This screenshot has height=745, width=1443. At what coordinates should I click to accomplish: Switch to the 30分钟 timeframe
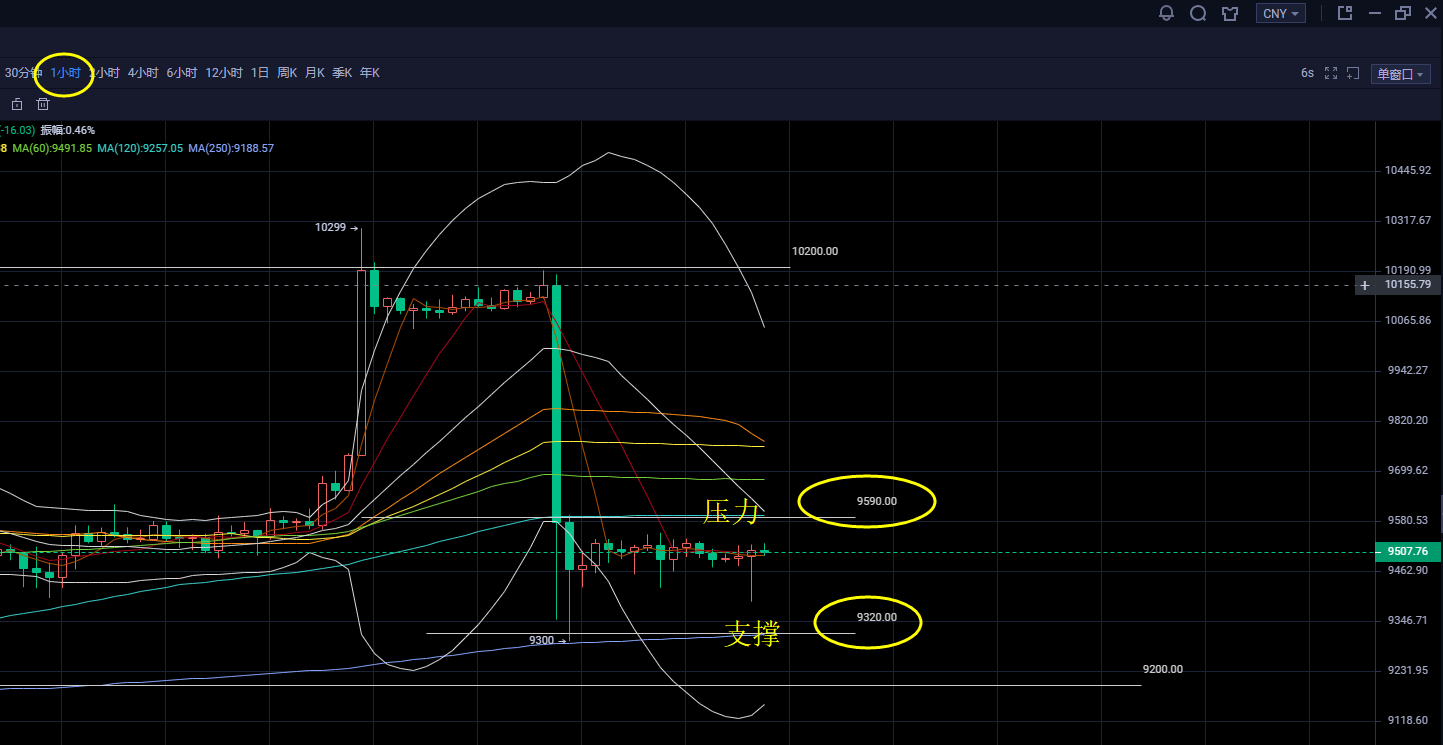tap(23, 73)
